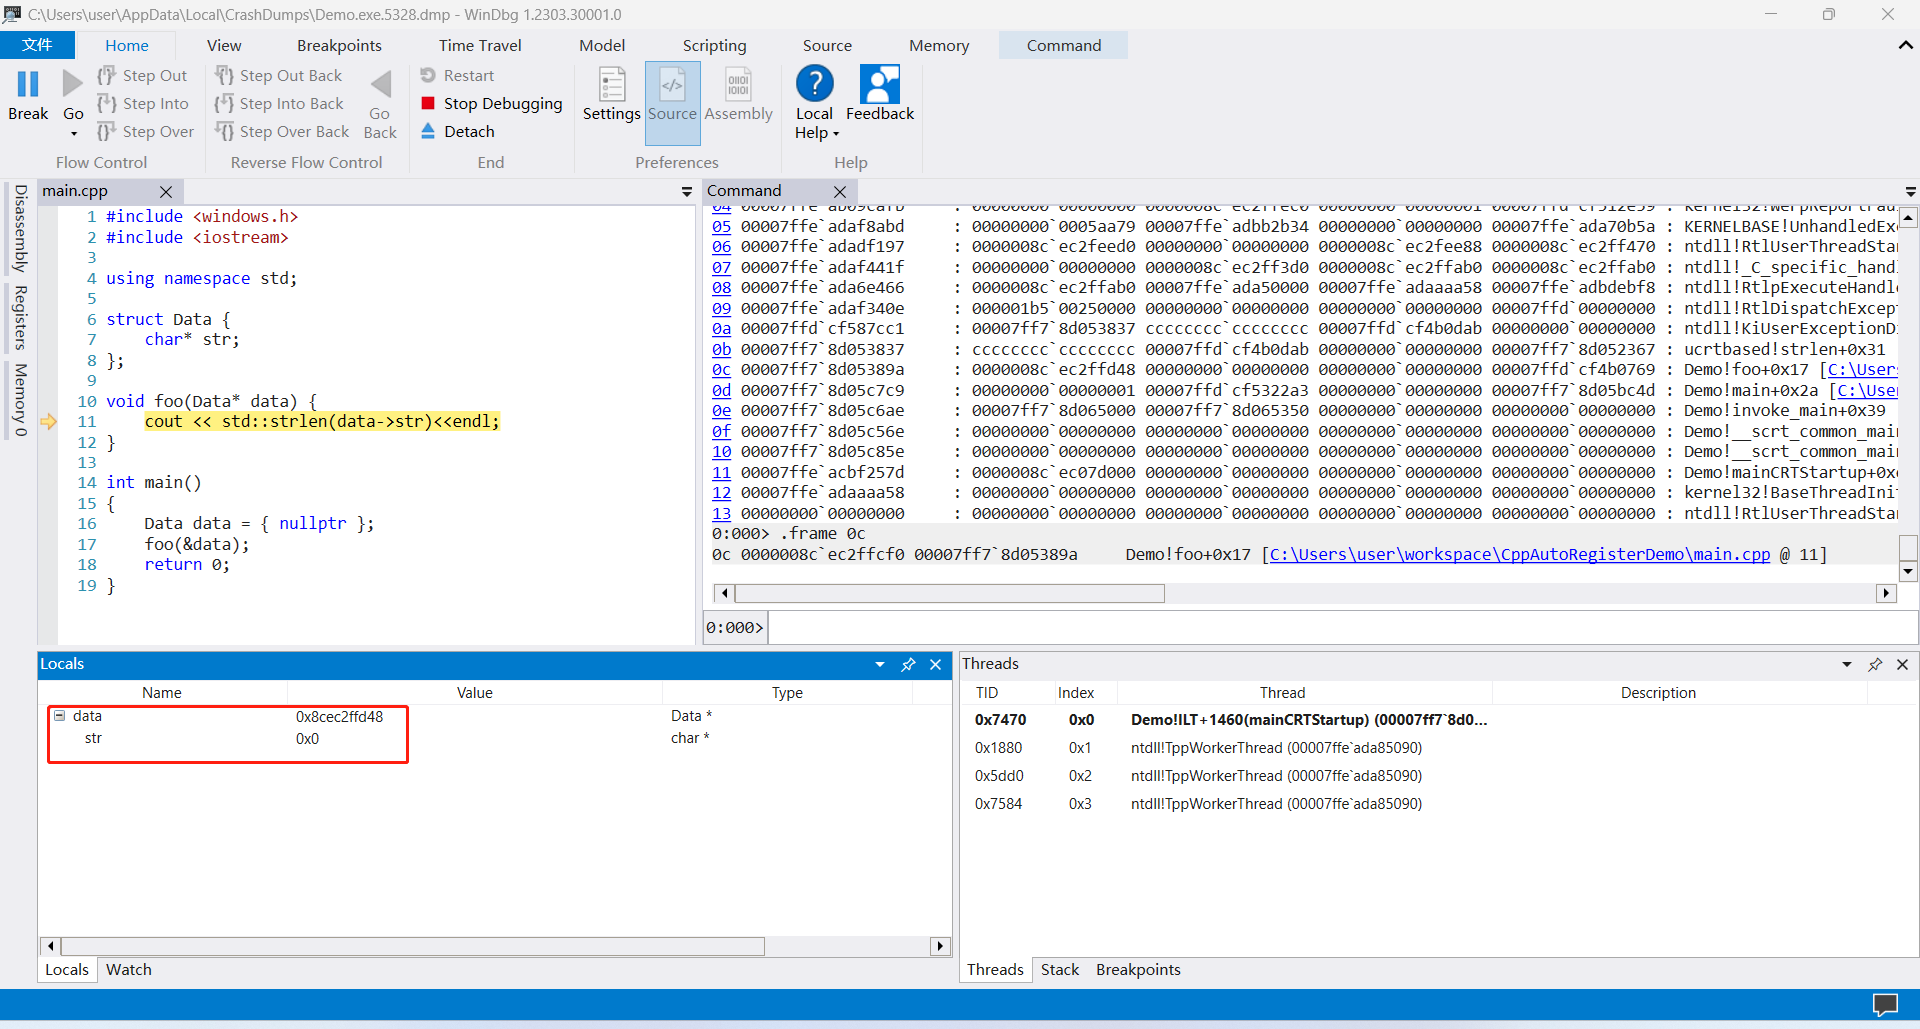The height and width of the screenshot is (1029, 1920).
Task: Click frame 0d link in call stack
Action: [x=721, y=390]
